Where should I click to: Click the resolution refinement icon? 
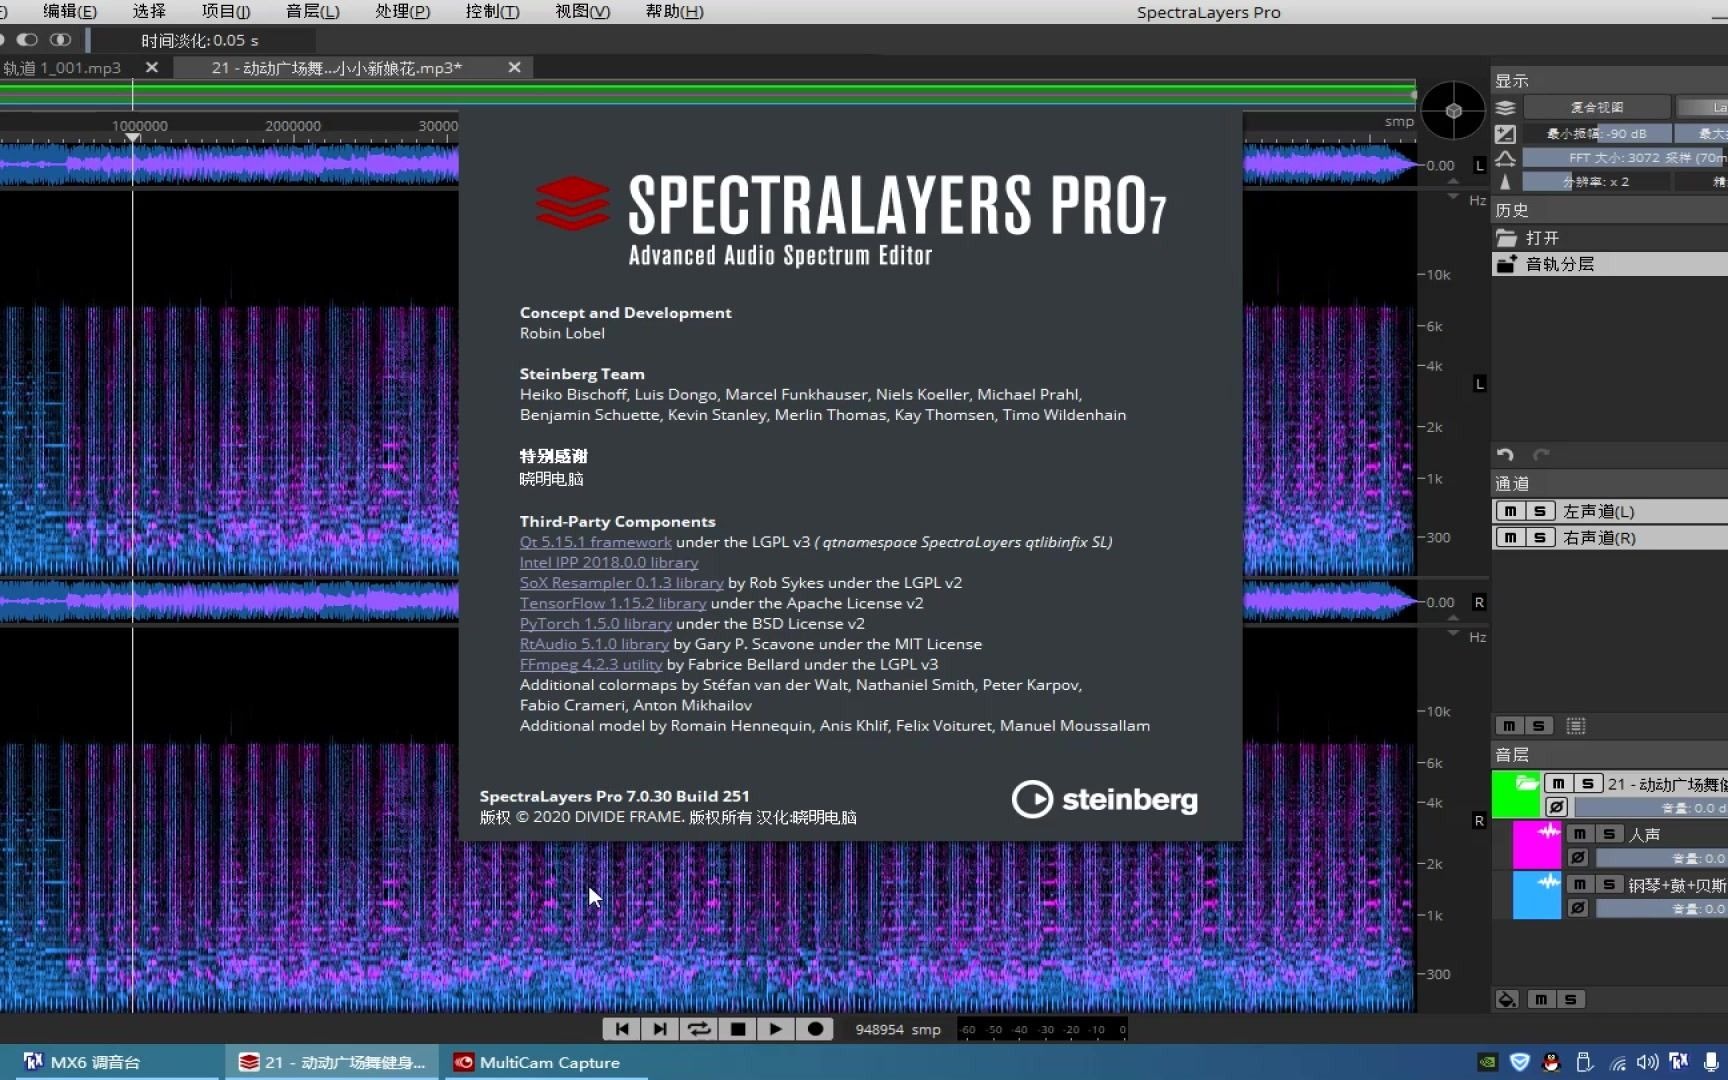[1505, 181]
